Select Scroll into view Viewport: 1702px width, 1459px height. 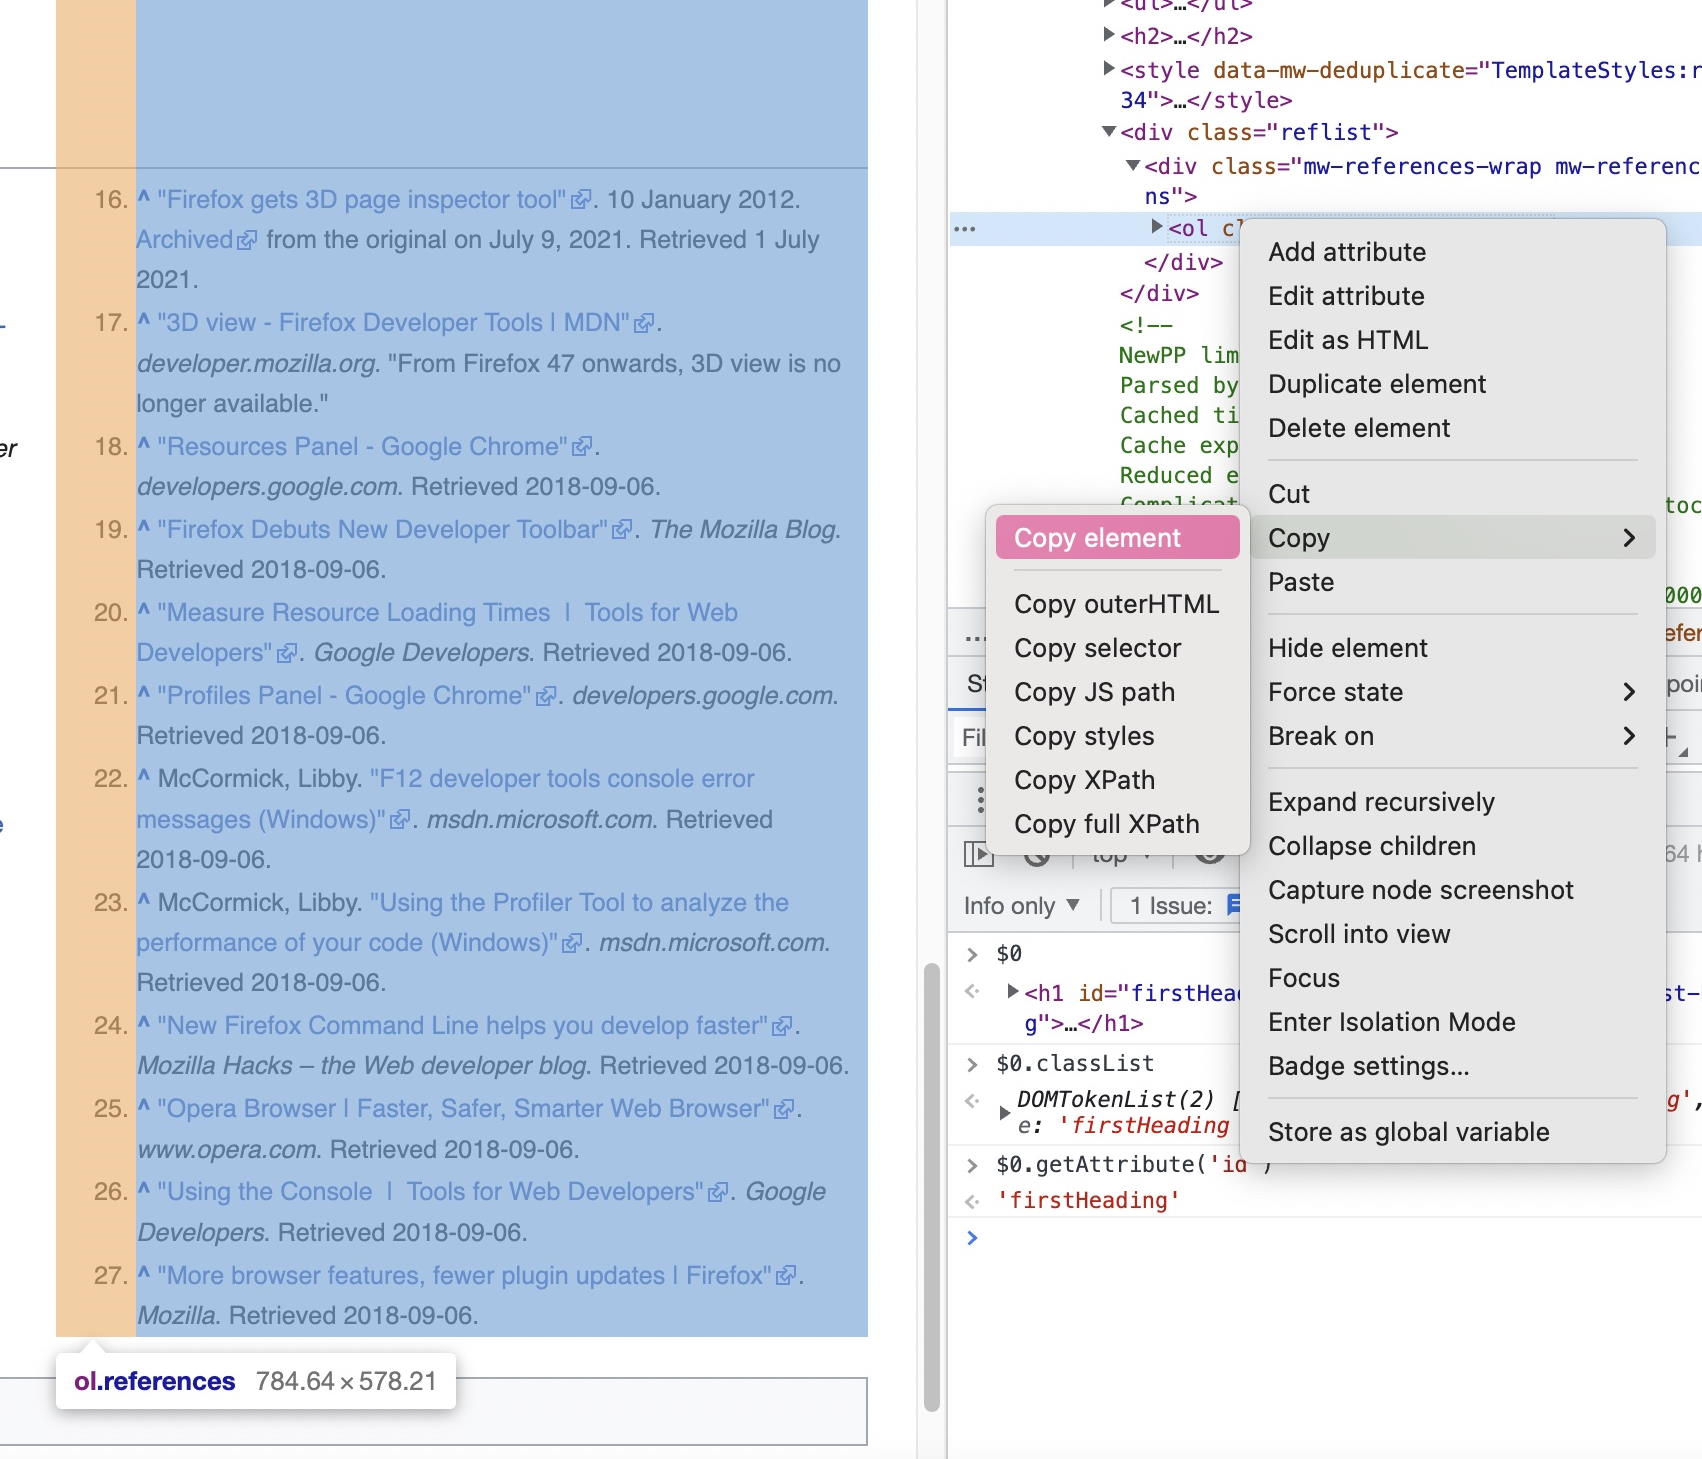[x=1452, y=934]
